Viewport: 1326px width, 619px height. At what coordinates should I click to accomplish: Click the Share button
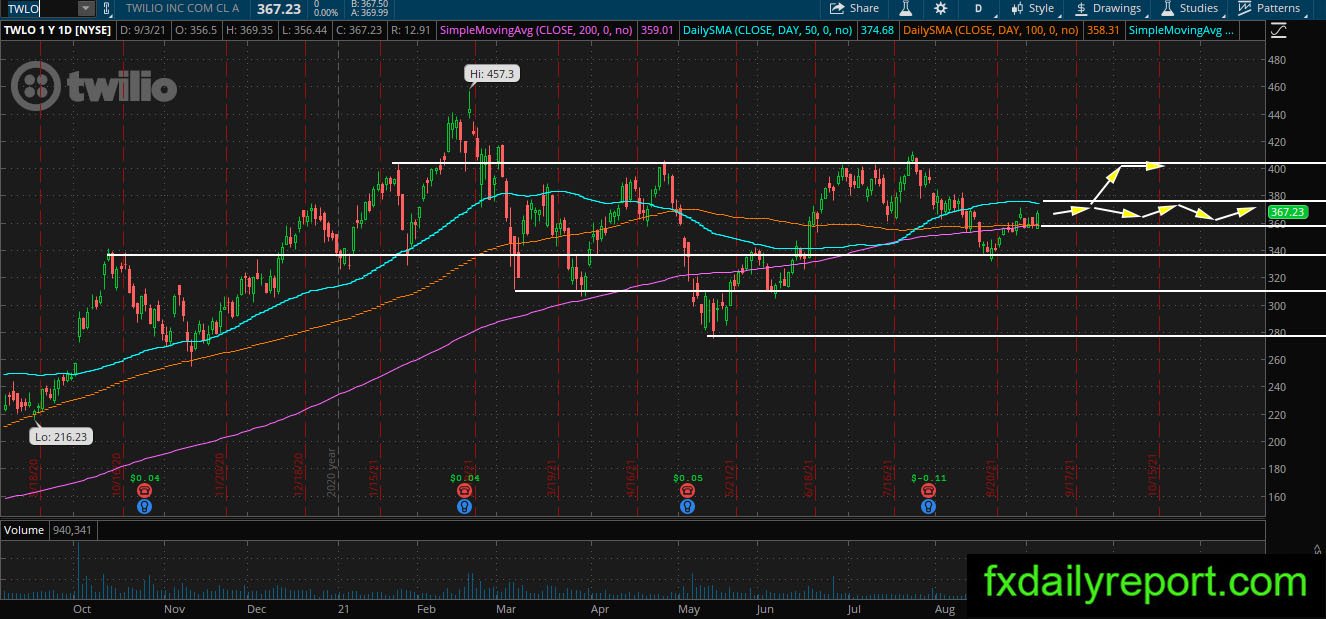(854, 8)
